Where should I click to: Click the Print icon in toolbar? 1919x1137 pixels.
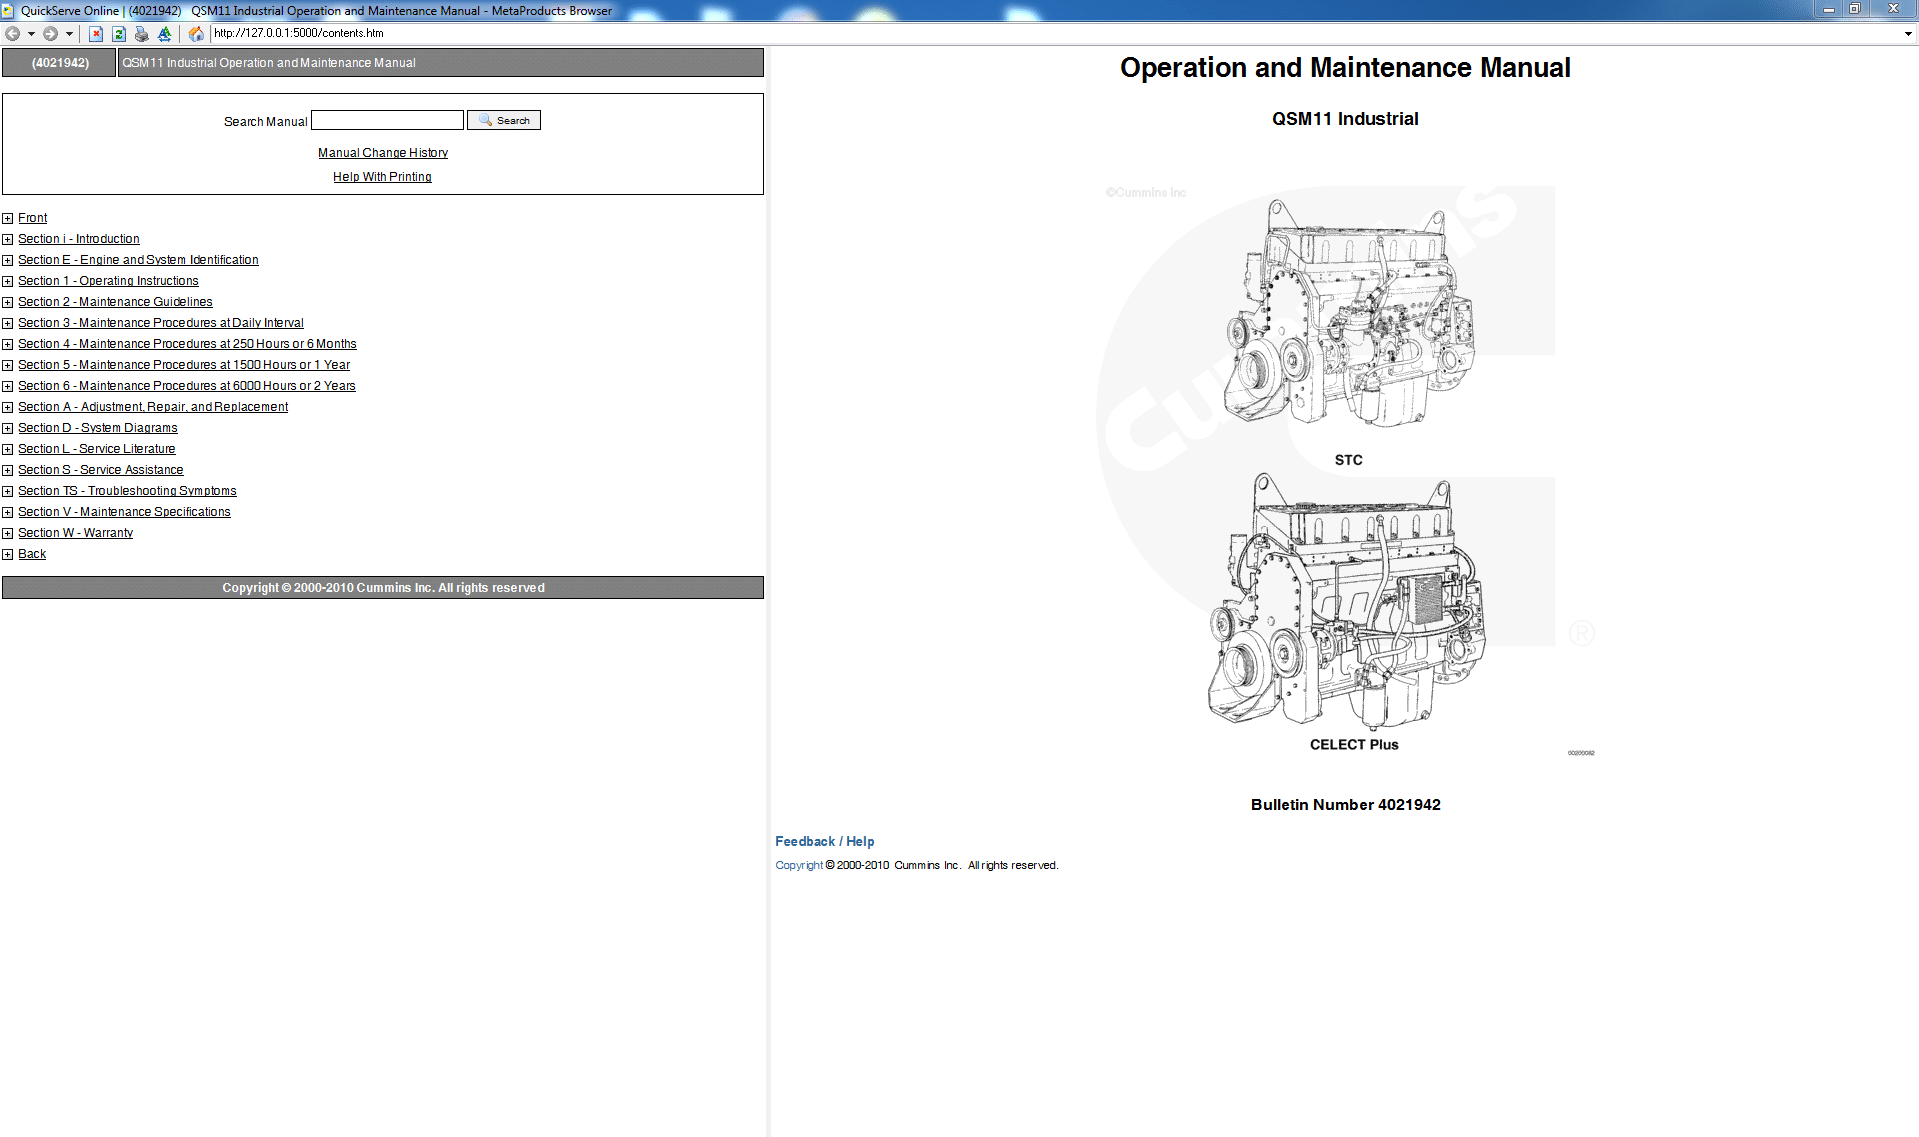click(x=141, y=33)
